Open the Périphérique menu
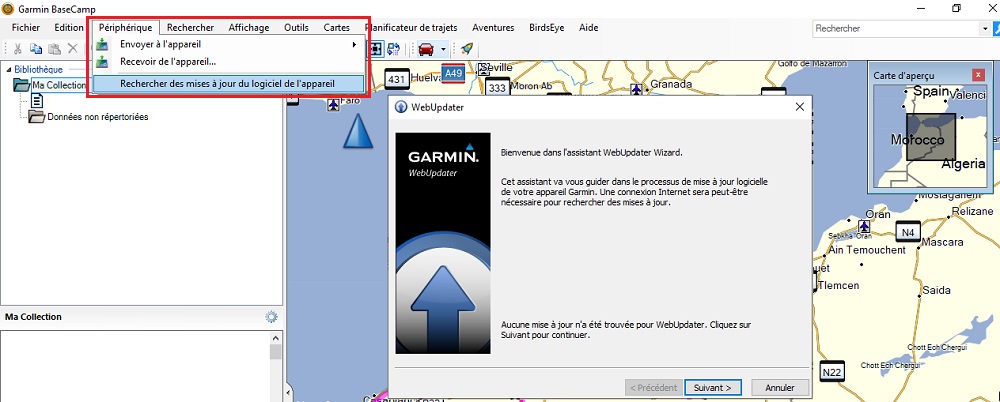The height and width of the screenshot is (402, 1000). 126,27
